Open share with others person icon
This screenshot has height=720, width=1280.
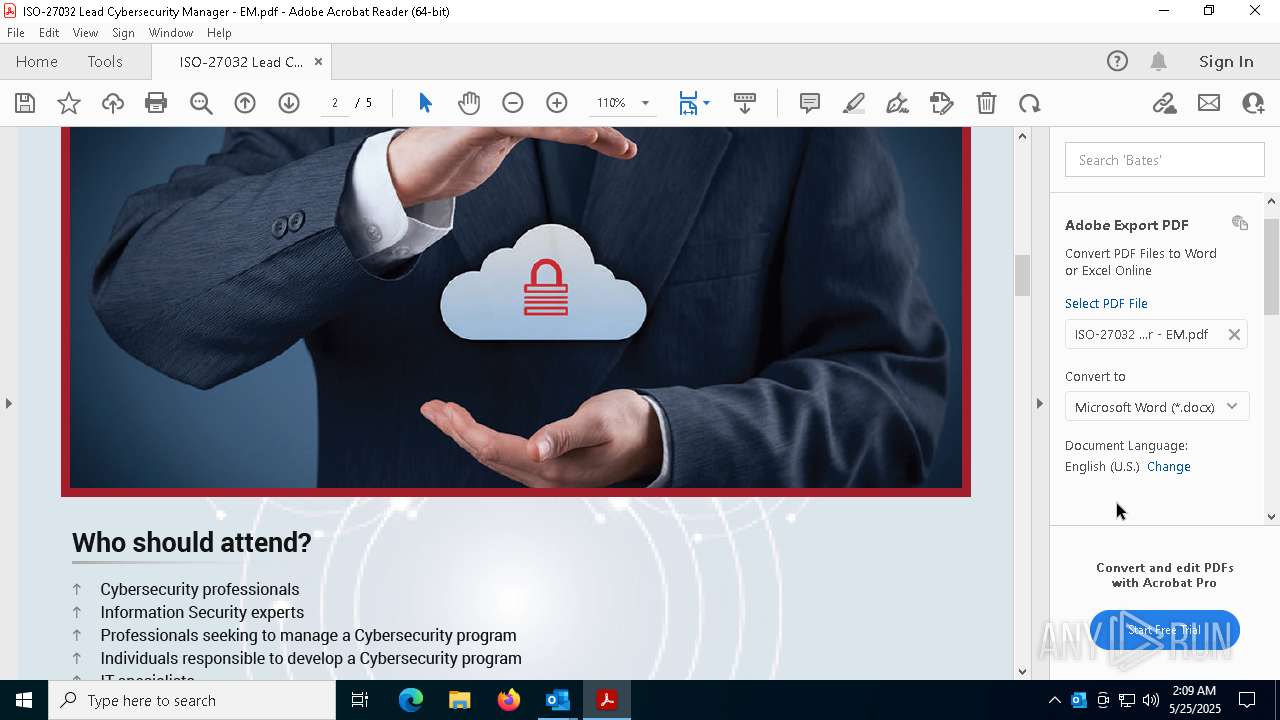1253,103
